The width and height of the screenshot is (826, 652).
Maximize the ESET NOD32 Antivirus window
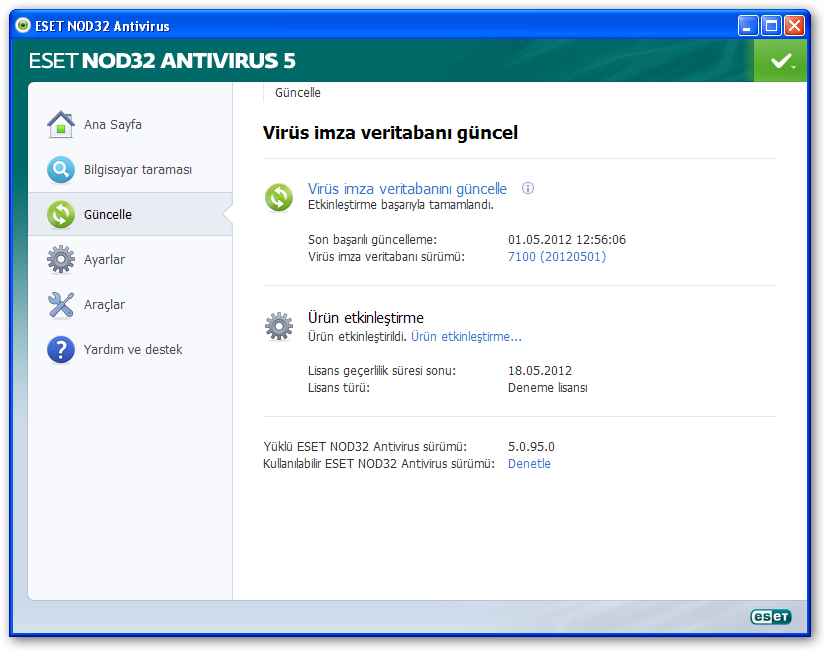771,25
